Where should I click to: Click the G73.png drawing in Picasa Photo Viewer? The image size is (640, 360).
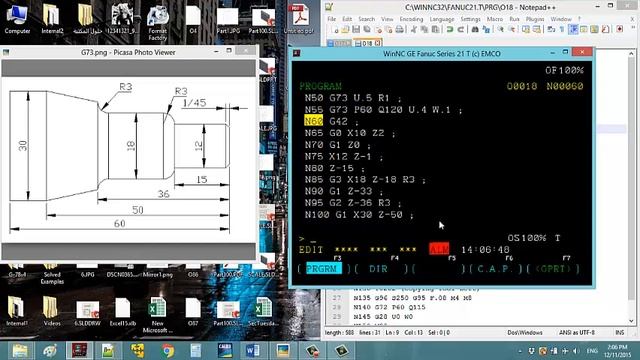[x=128, y=160]
